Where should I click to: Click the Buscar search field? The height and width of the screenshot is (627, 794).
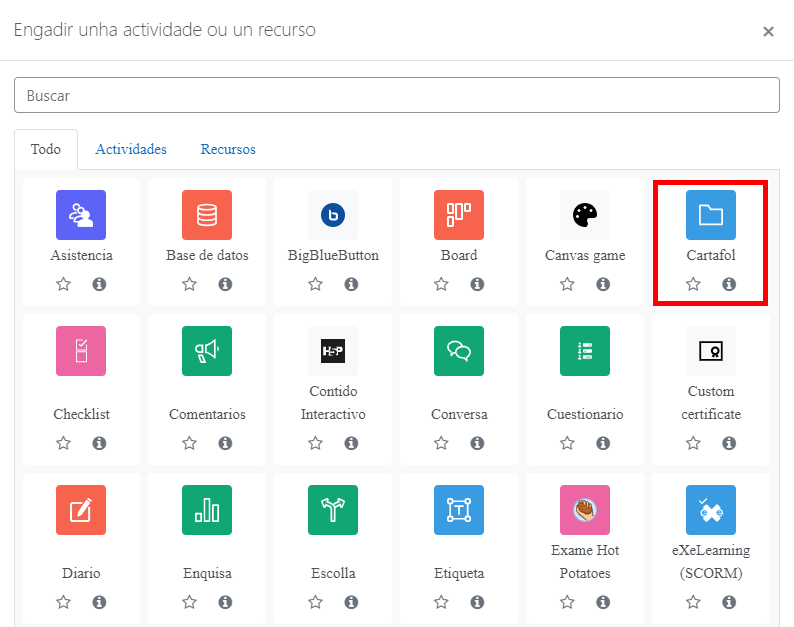tap(397, 96)
